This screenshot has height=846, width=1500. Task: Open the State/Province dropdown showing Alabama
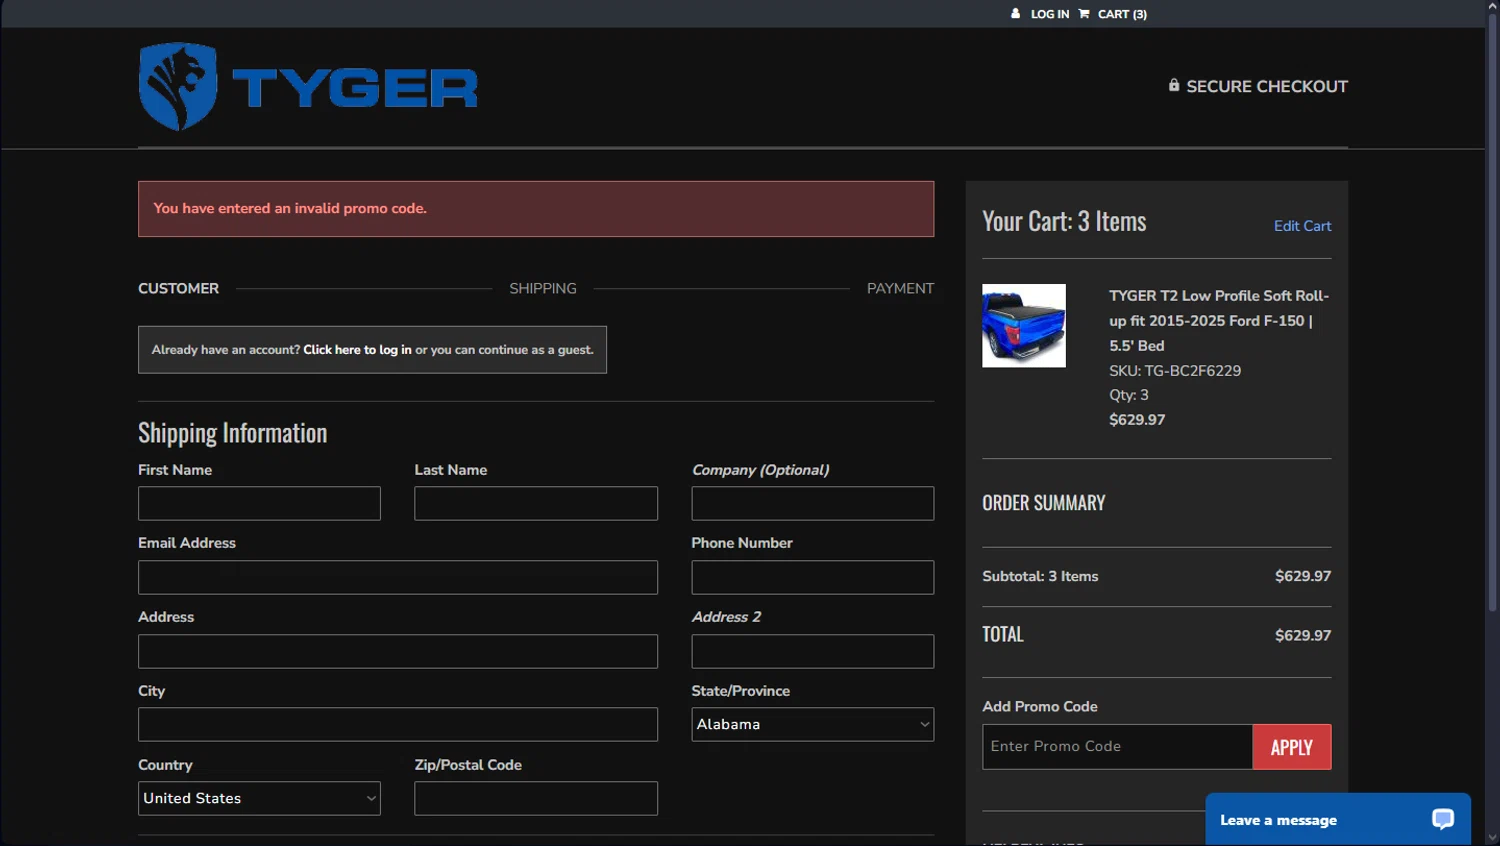pos(812,724)
